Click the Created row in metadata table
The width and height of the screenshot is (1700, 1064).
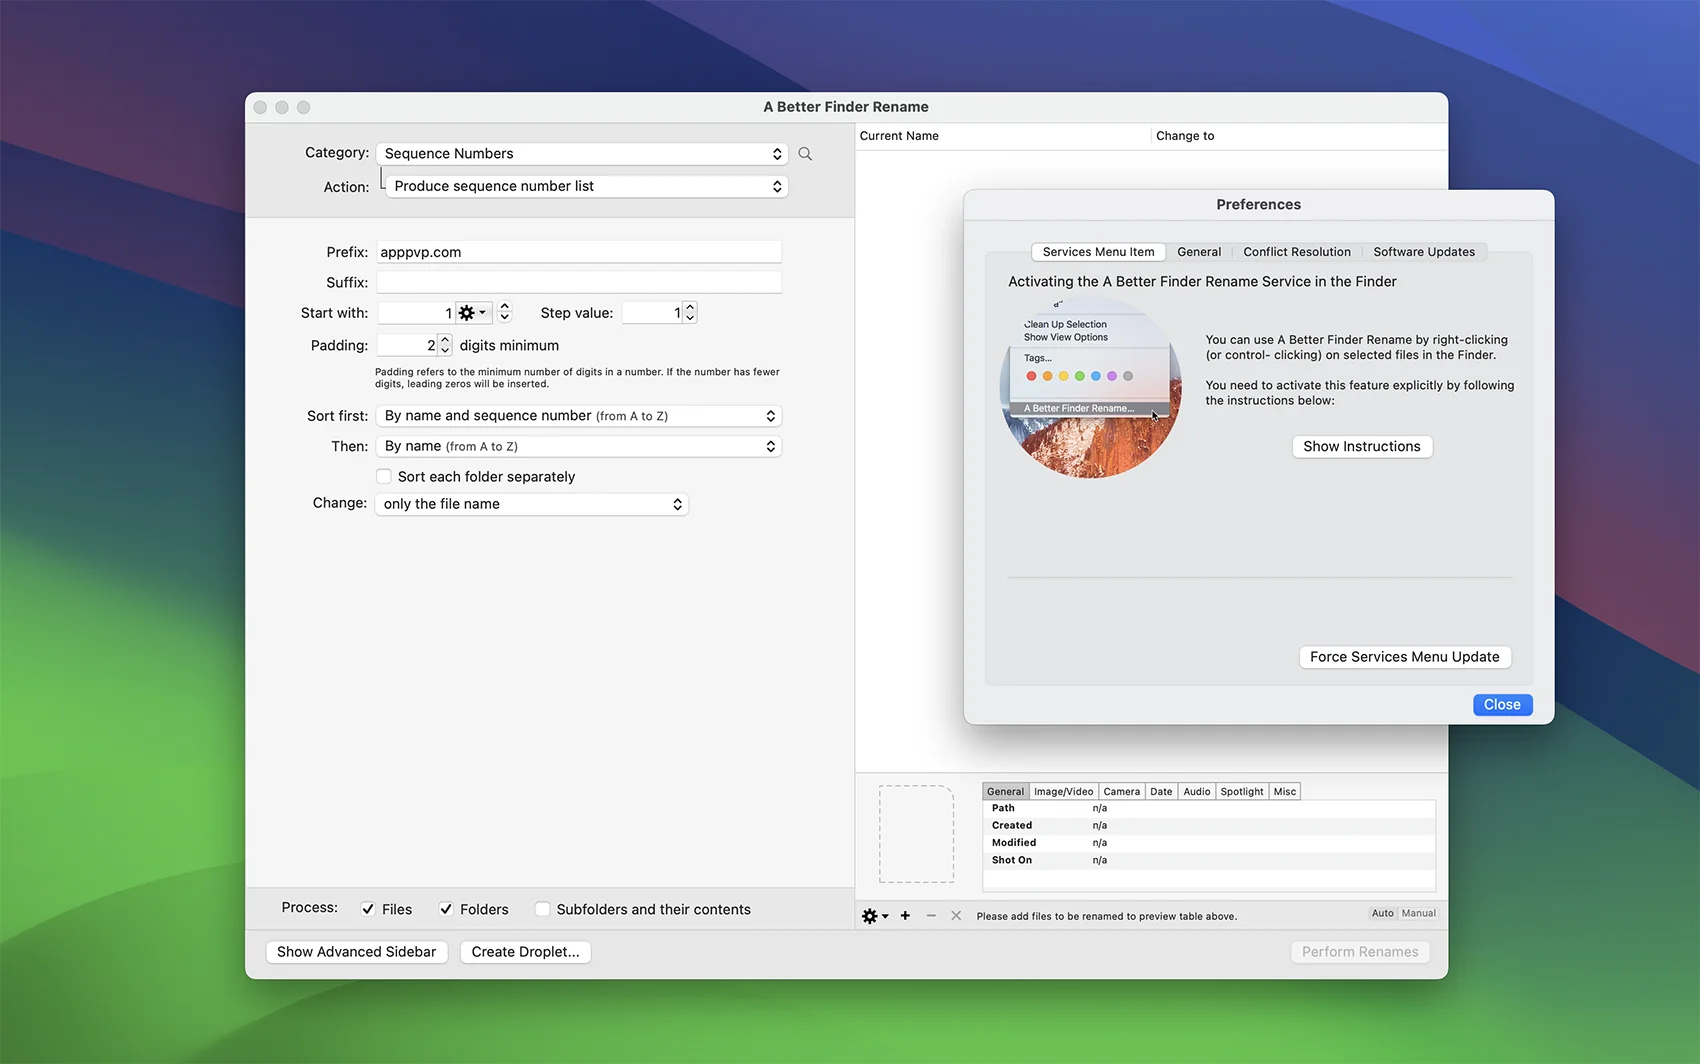pyautogui.click(x=1209, y=826)
